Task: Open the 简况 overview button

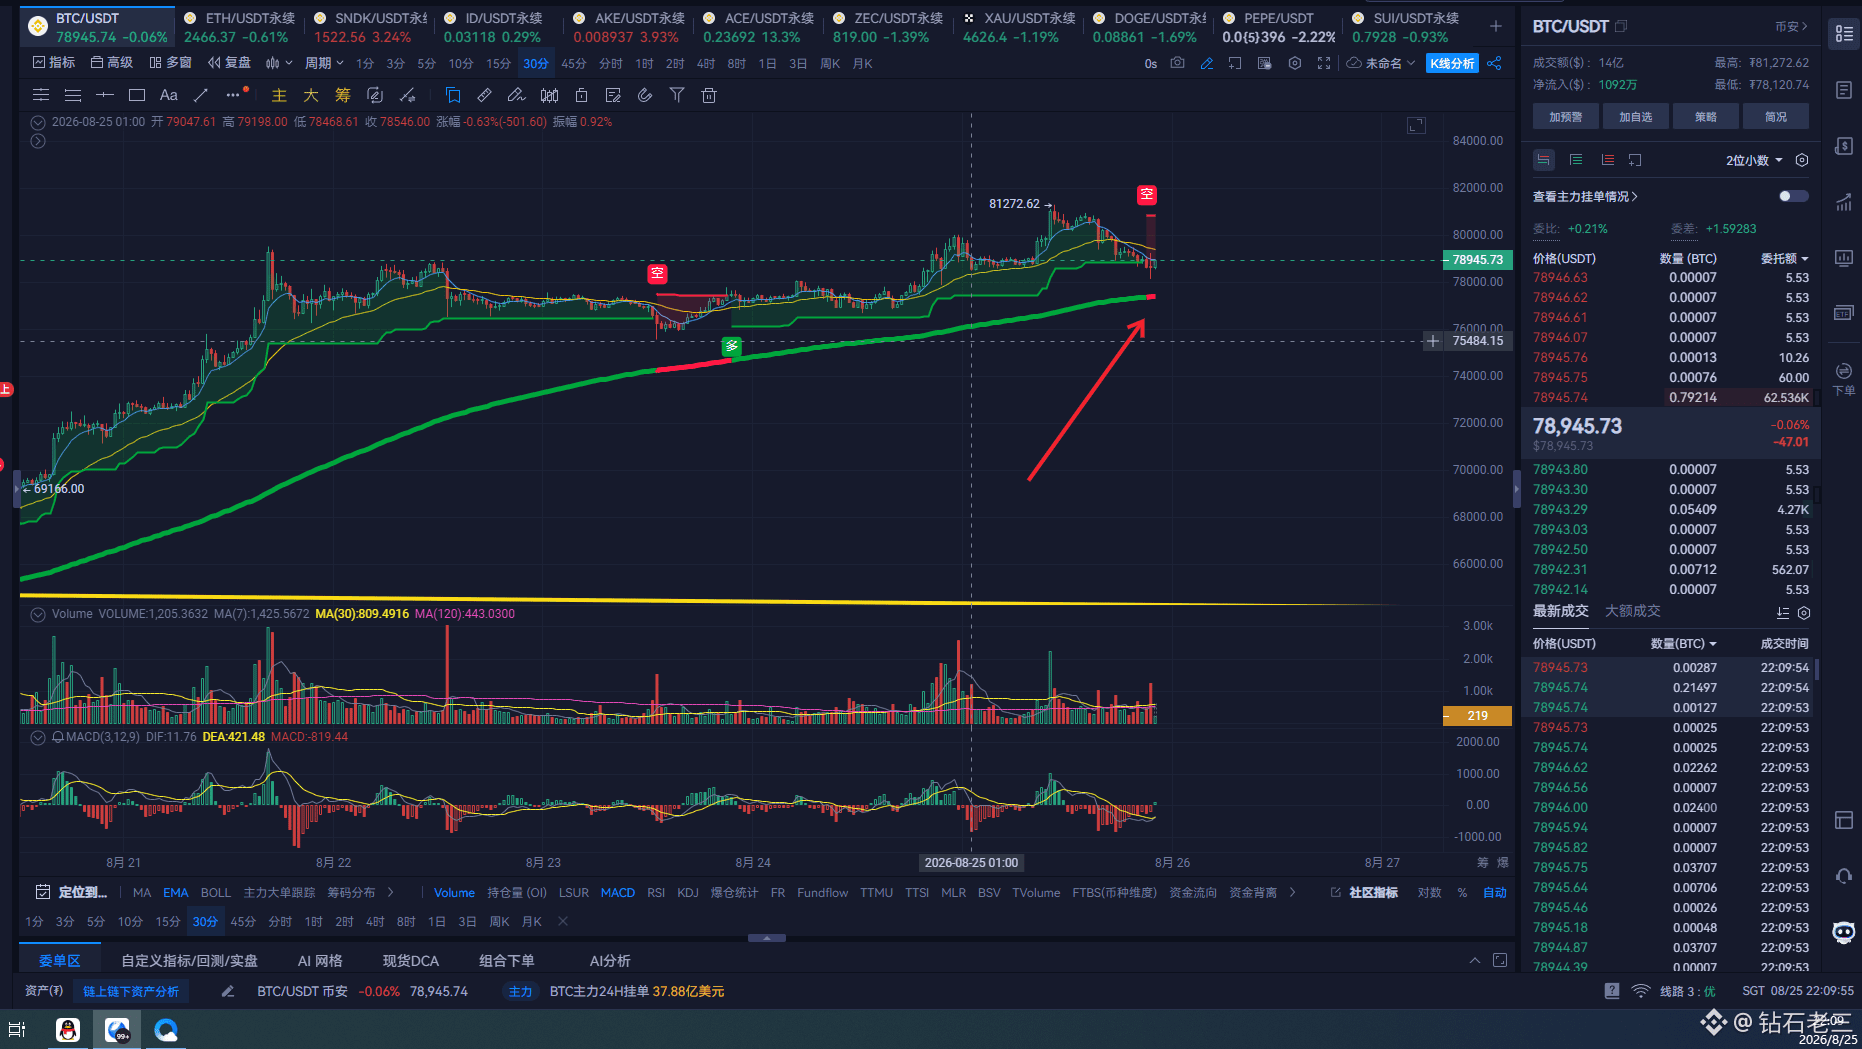Action: 1776,117
